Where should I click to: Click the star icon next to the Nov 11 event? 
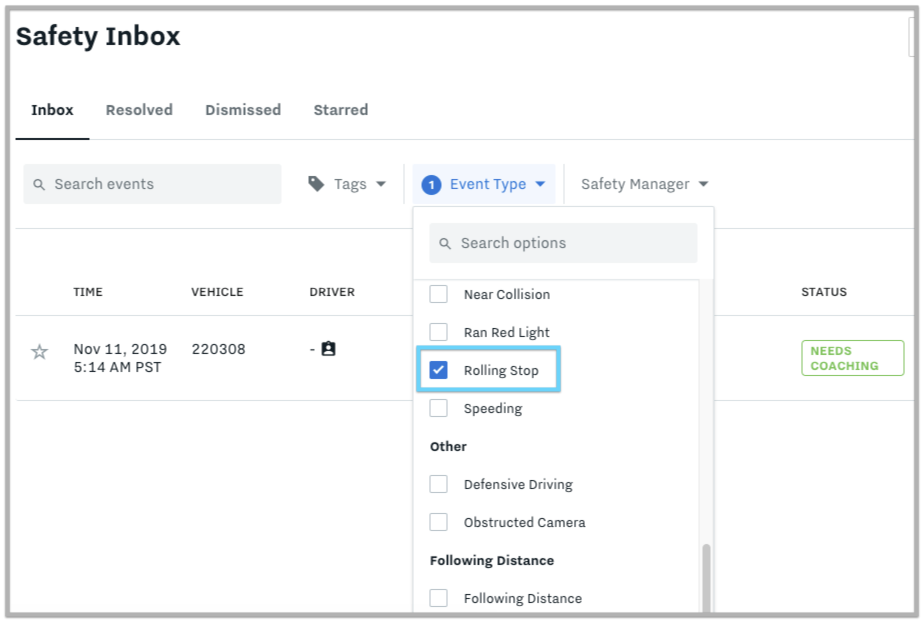(x=39, y=352)
